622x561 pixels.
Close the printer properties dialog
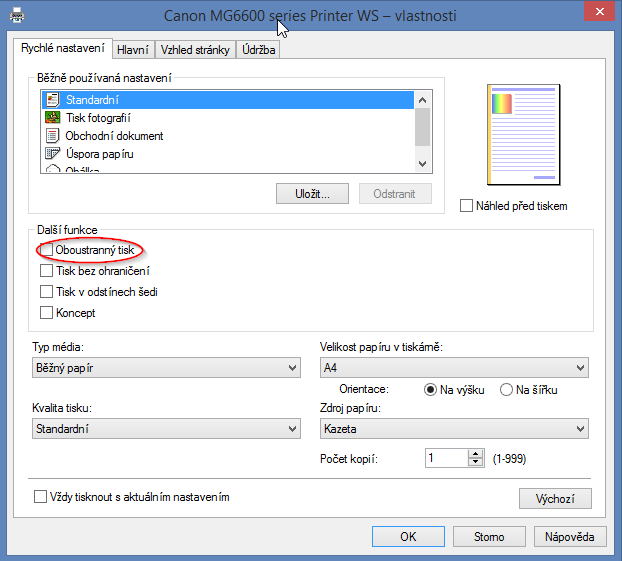click(x=600, y=12)
